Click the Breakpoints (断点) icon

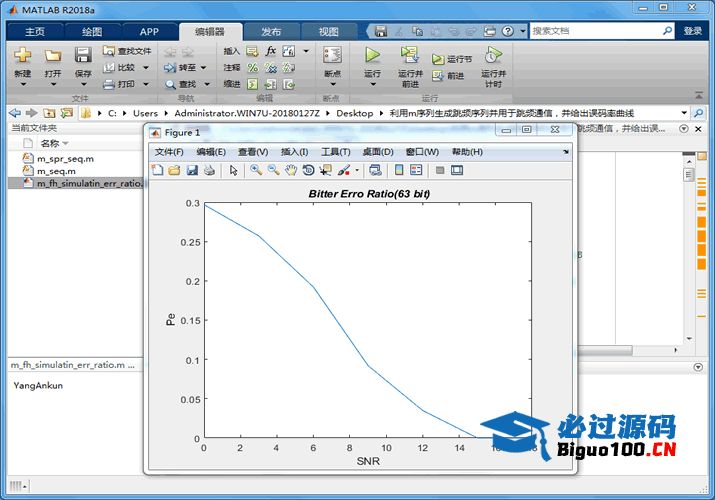pyautogui.click(x=332, y=56)
